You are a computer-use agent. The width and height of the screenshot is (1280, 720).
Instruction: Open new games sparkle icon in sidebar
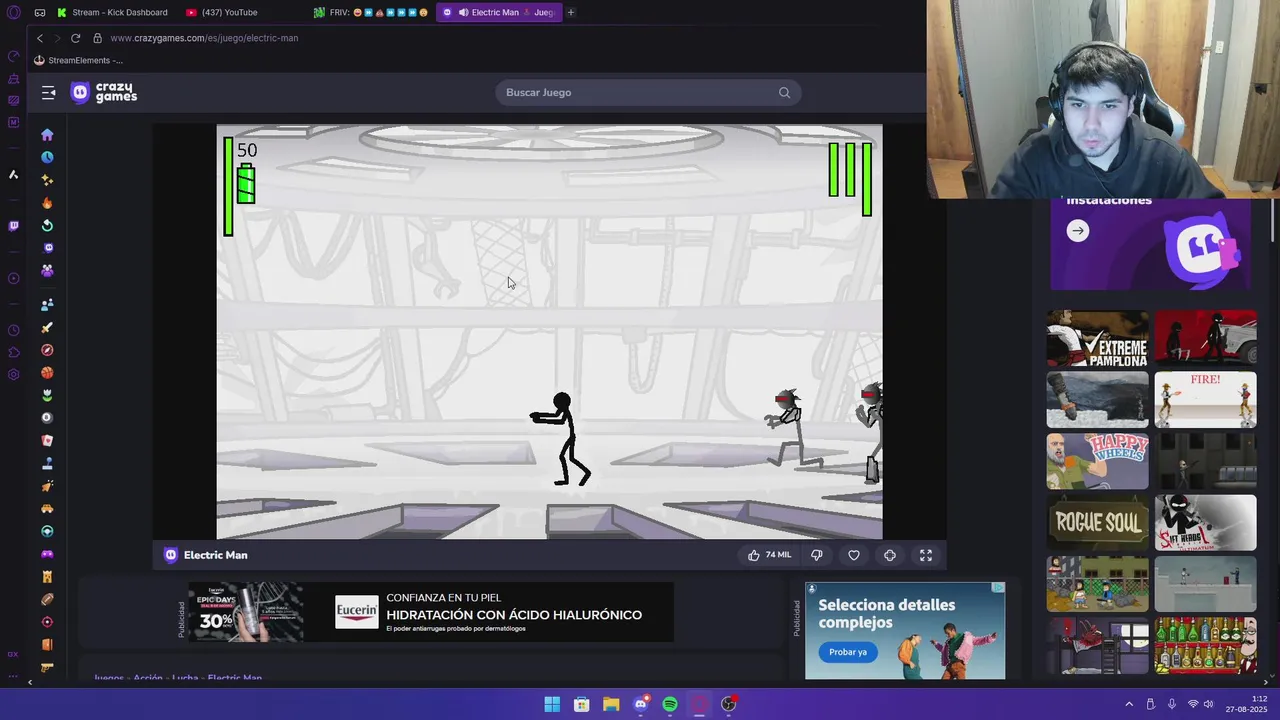pos(47,180)
